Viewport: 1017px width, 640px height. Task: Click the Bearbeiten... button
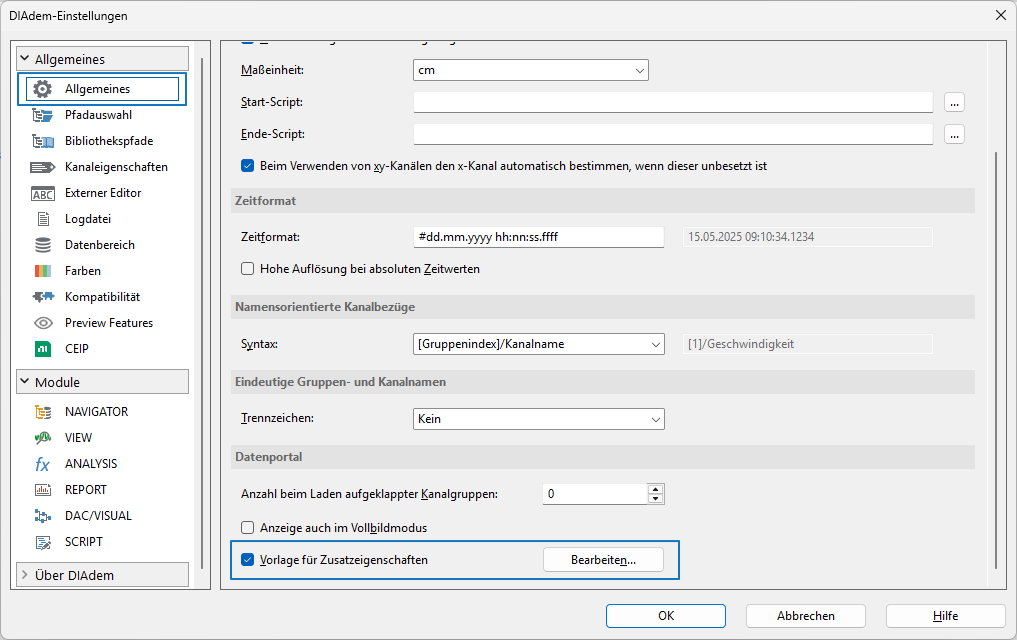click(603, 560)
